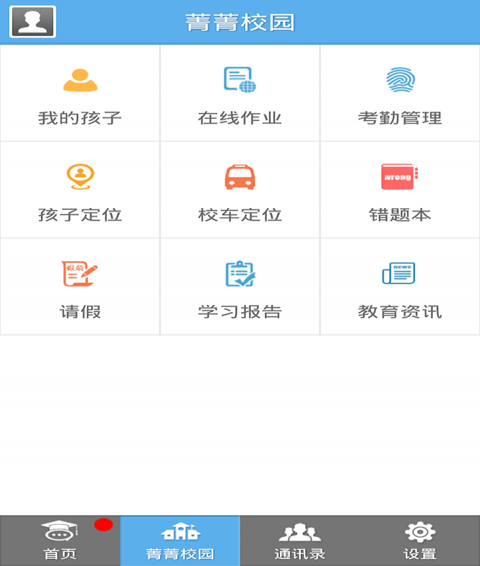Image resolution: width=480 pixels, height=566 pixels.
Task: Tap the 请假 leave request icon
Action: tap(79, 274)
